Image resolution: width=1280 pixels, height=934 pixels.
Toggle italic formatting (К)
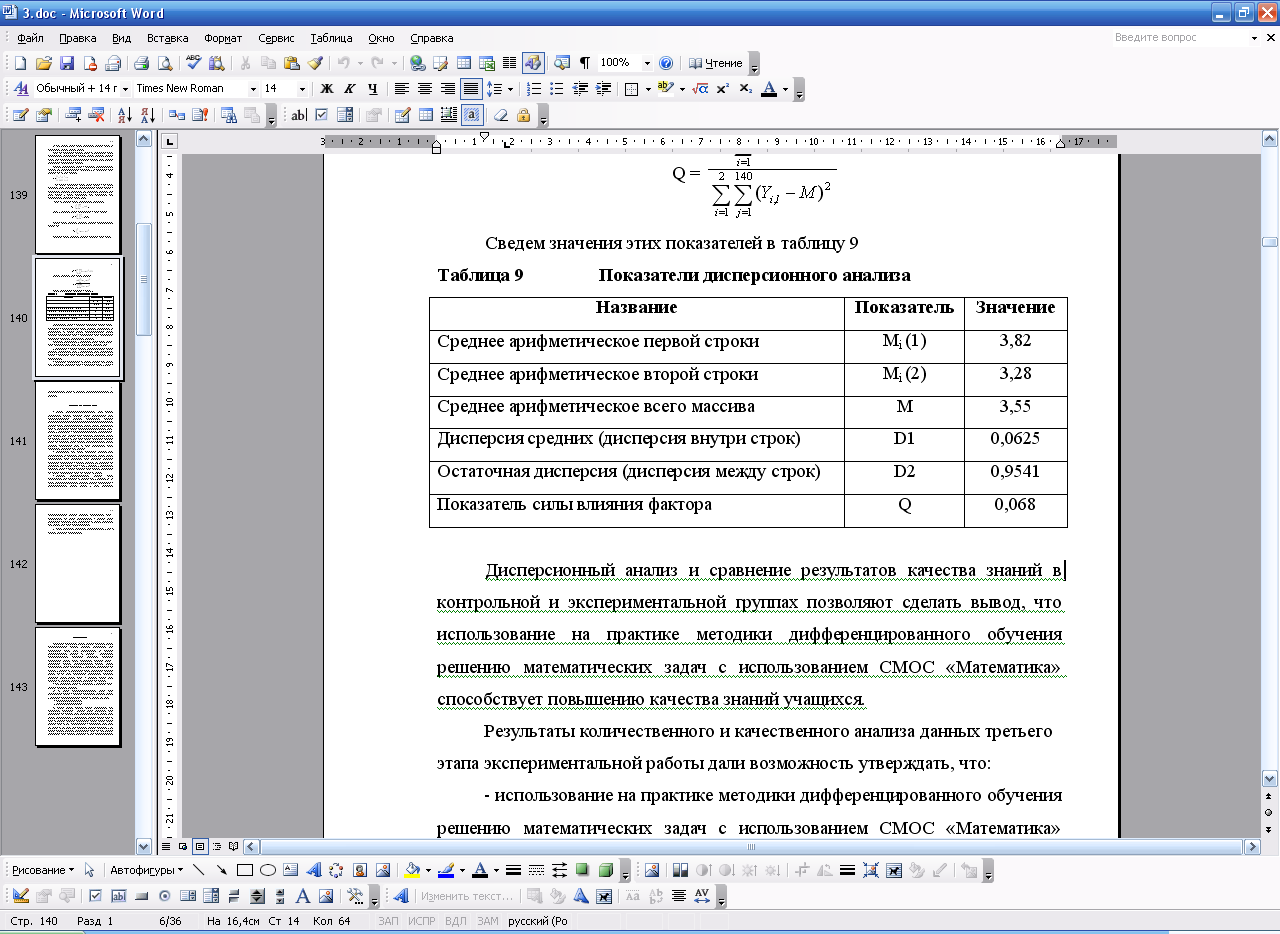[349, 88]
